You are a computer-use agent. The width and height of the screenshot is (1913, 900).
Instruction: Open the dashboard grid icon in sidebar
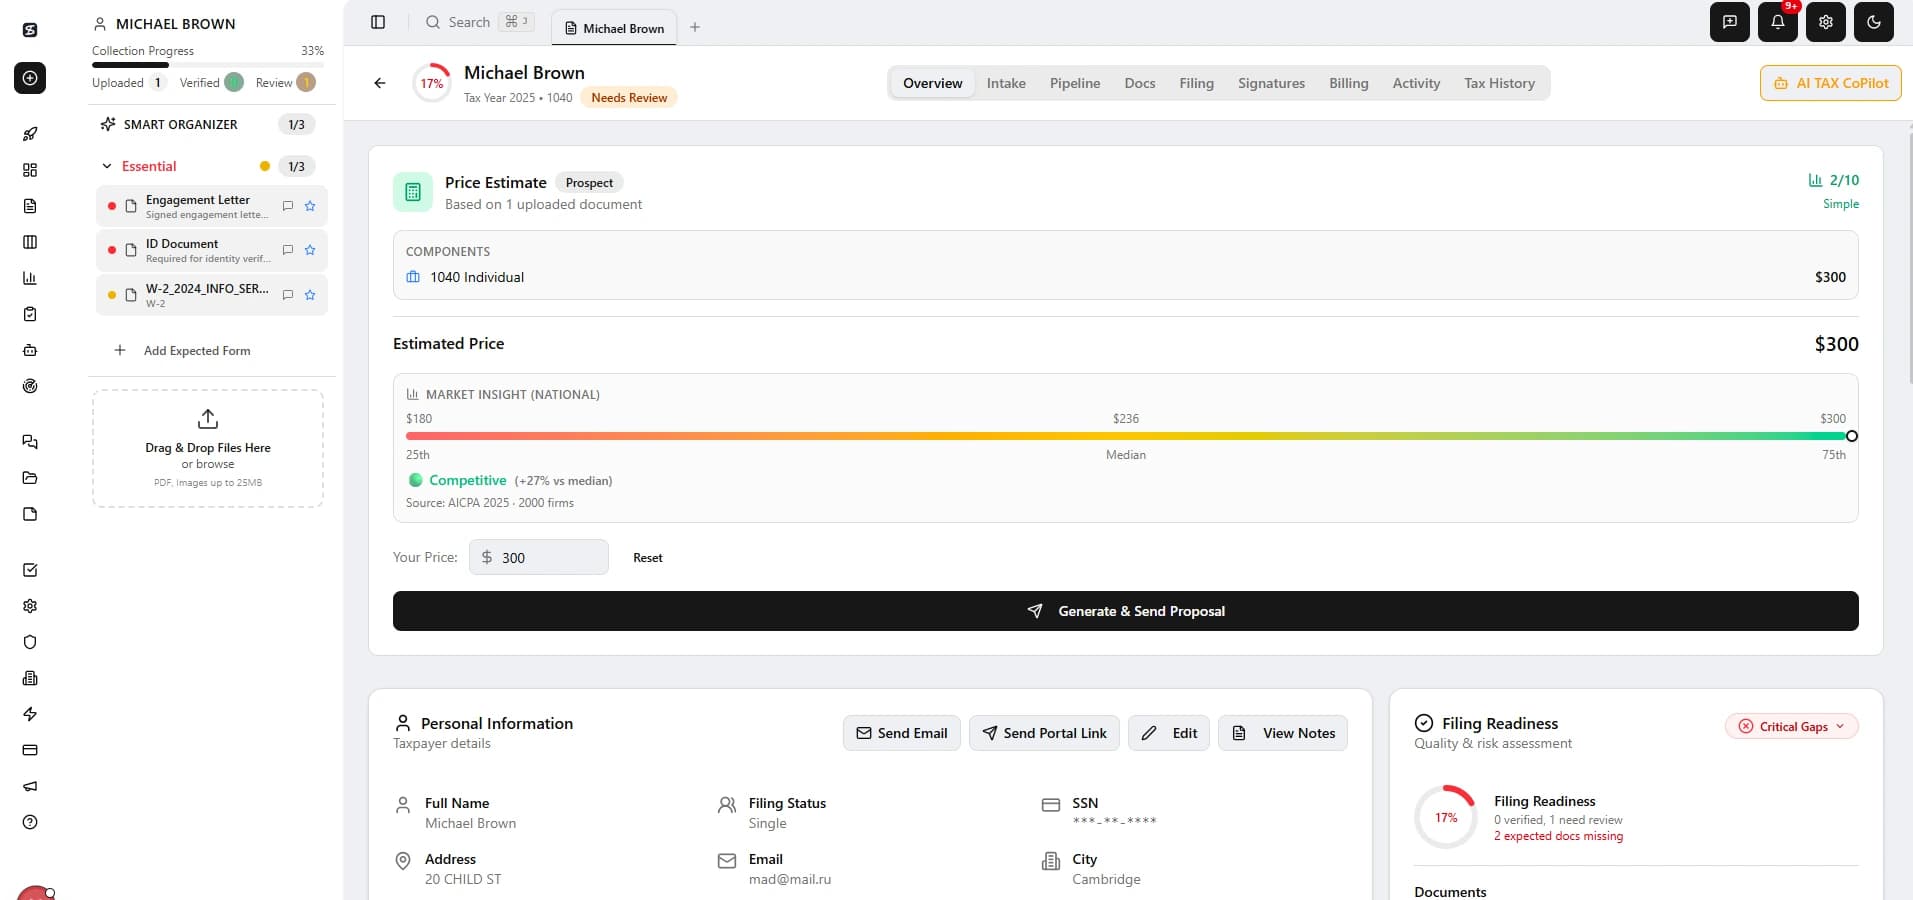pos(30,170)
